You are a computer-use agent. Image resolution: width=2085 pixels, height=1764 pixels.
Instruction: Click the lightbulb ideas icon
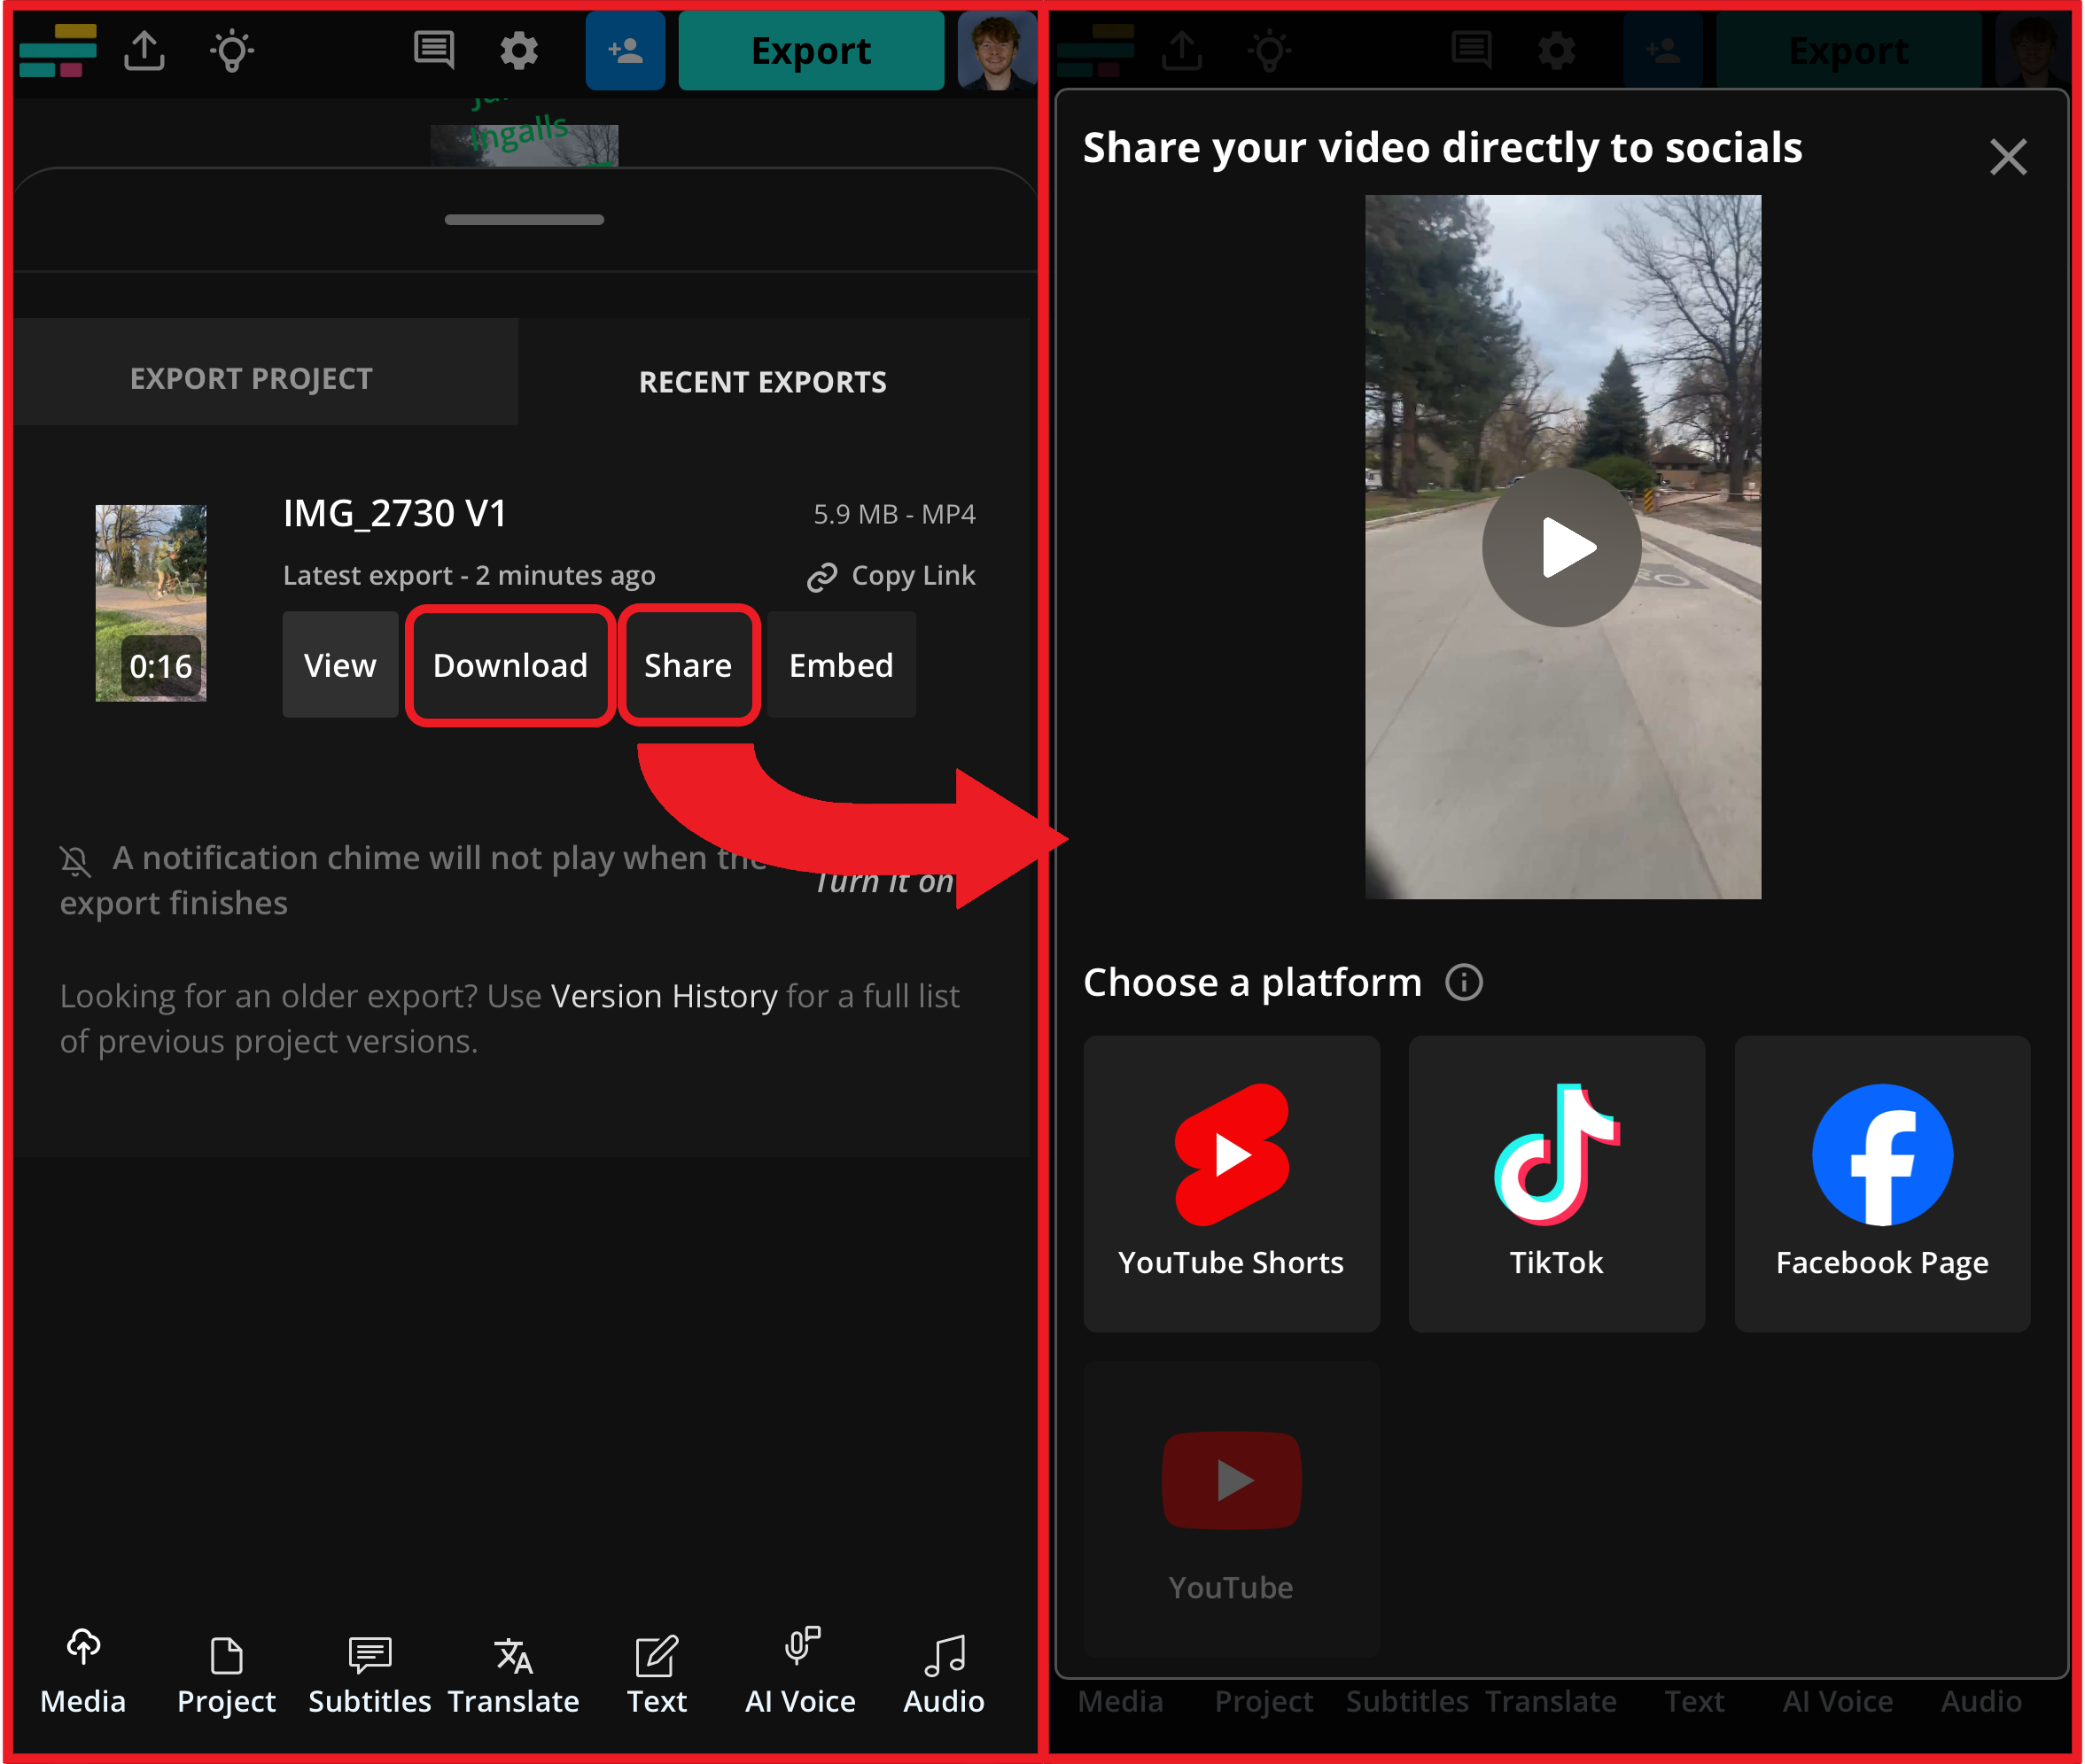coord(232,51)
